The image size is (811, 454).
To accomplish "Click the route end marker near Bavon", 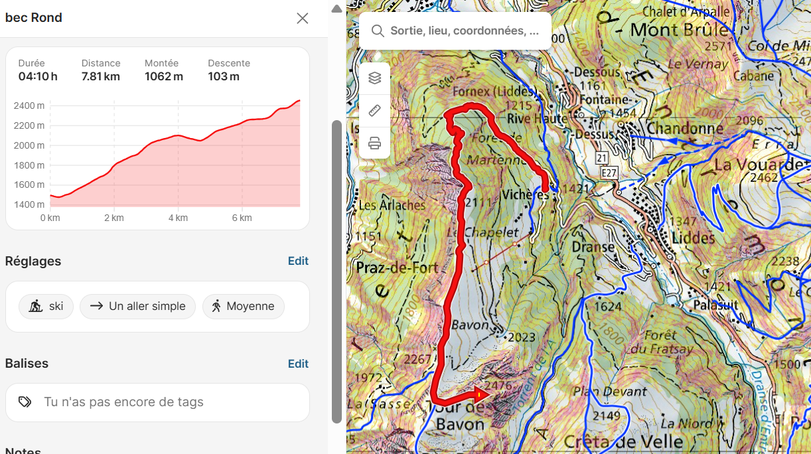I will (479, 395).
